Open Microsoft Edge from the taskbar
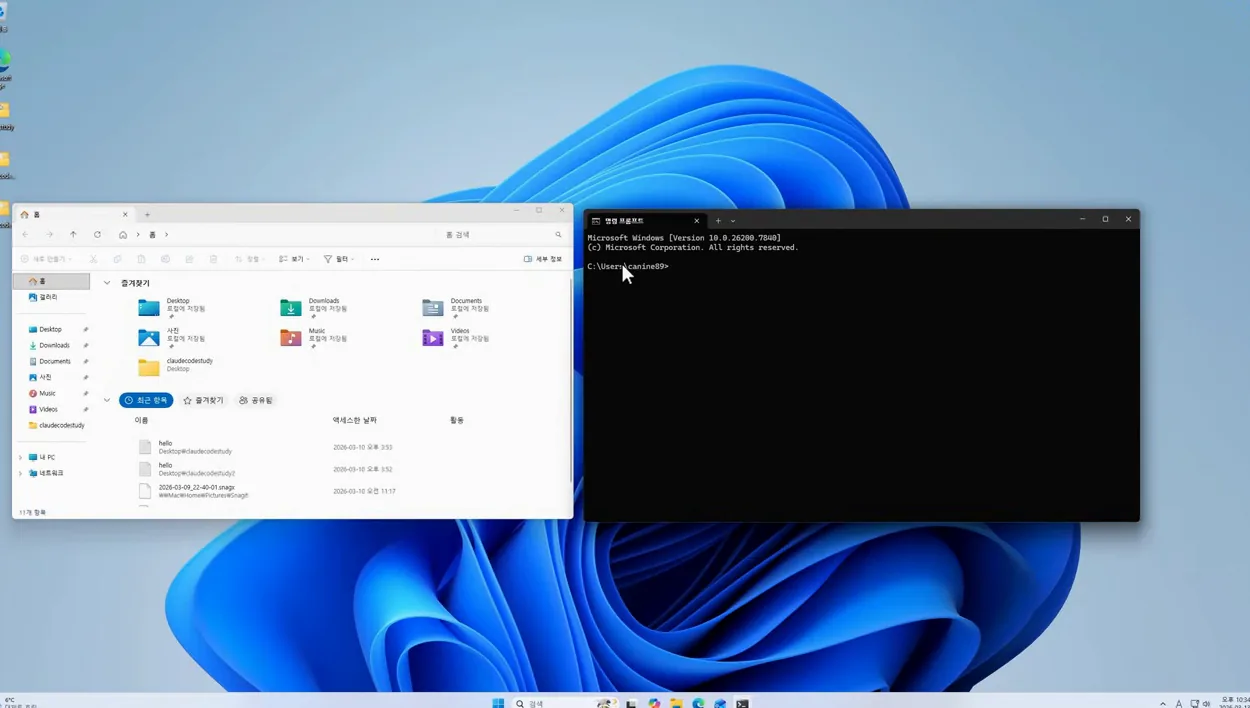Image resolution: width=1250 pixels, height=708 pixels. tap(698, 703)
